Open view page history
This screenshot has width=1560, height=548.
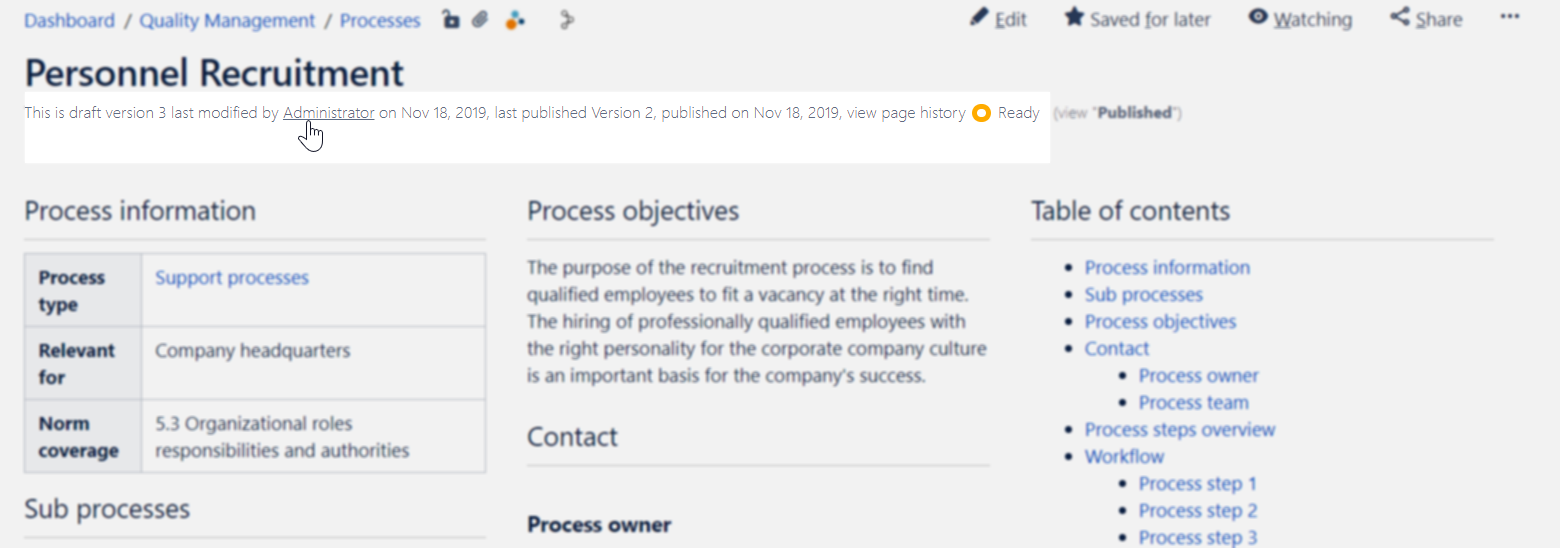[x=906, y=113]
